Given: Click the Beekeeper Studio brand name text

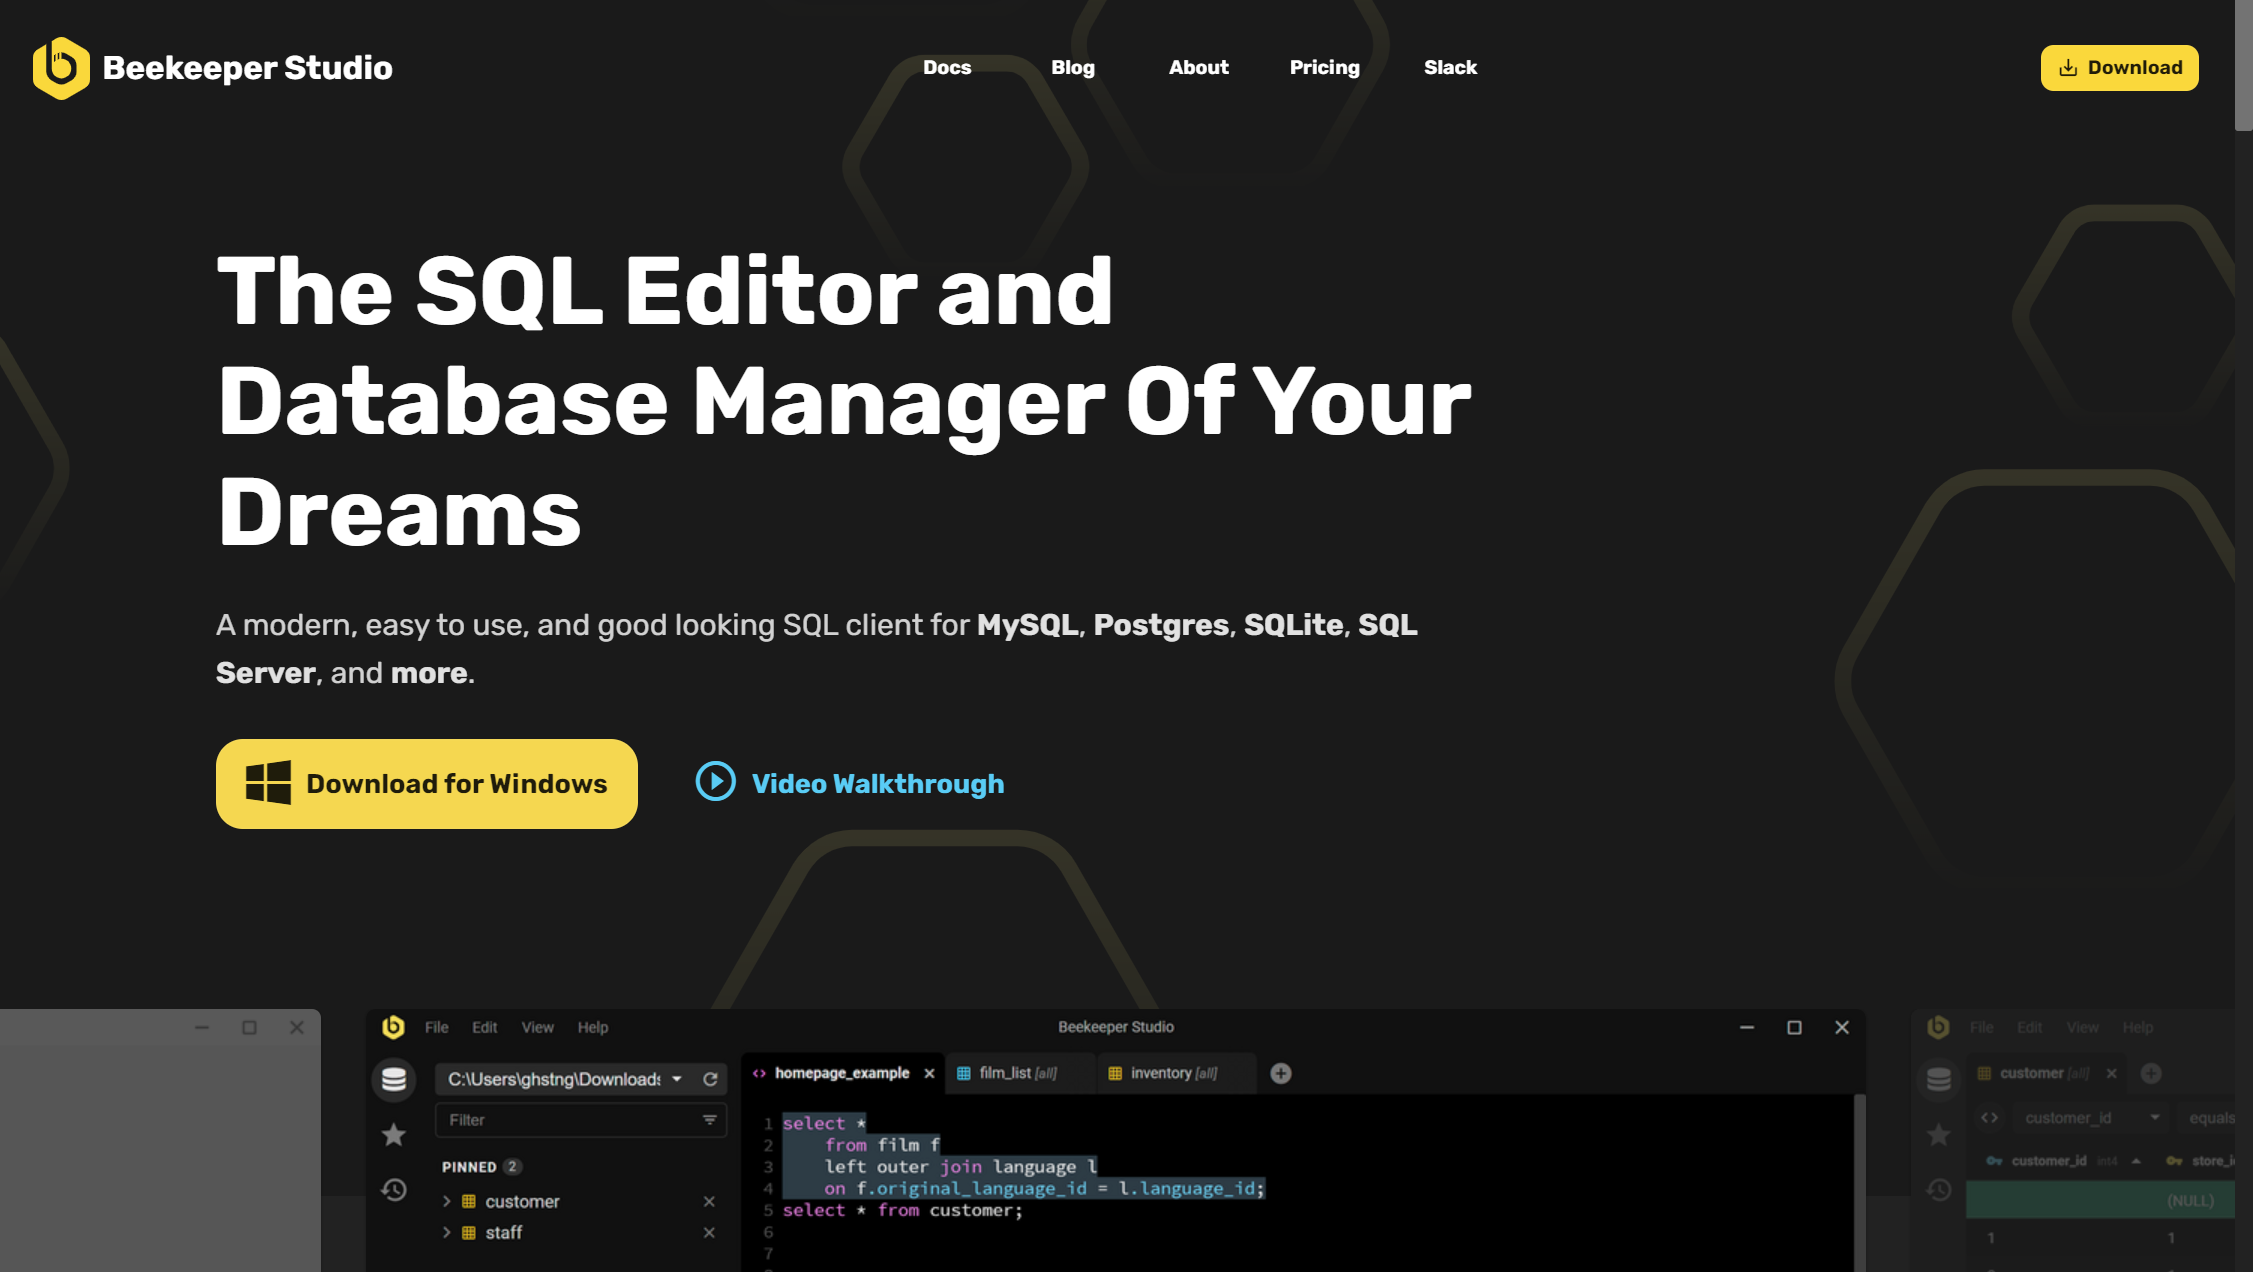Looking at the screenshot, I should [x=247, y=68].
